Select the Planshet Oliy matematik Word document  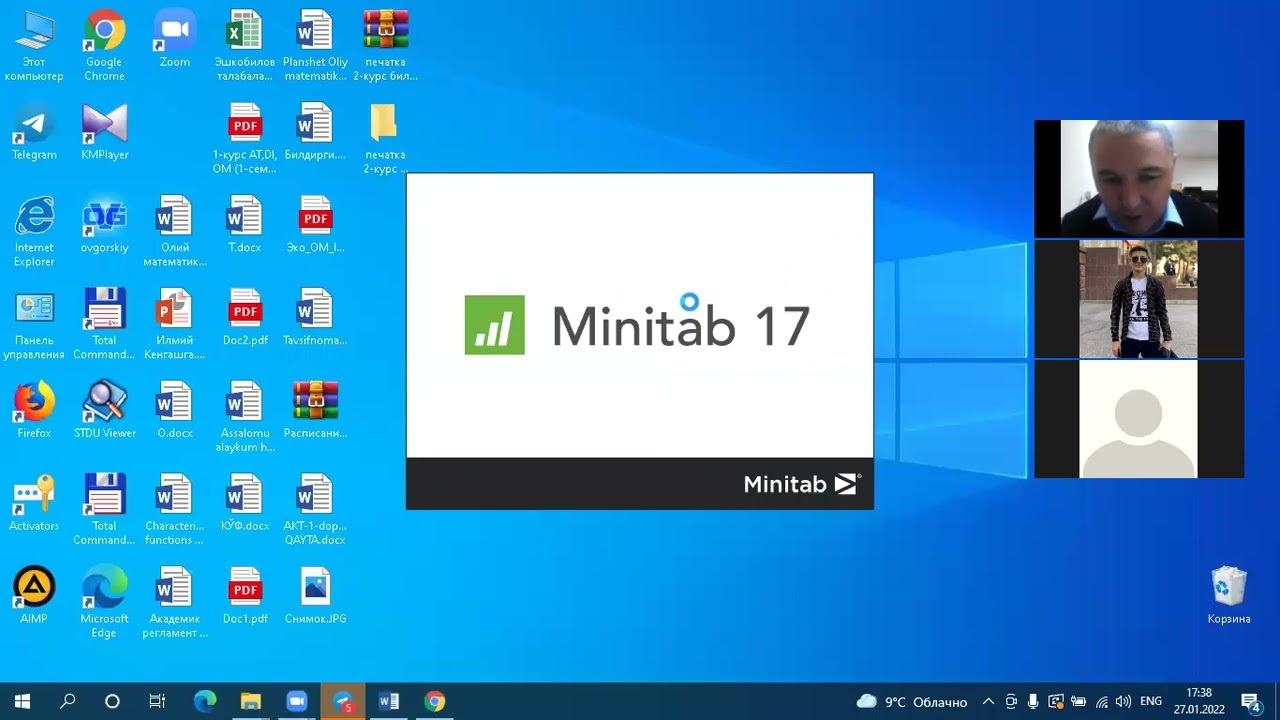pyautogui.click(x=315, y=46)
